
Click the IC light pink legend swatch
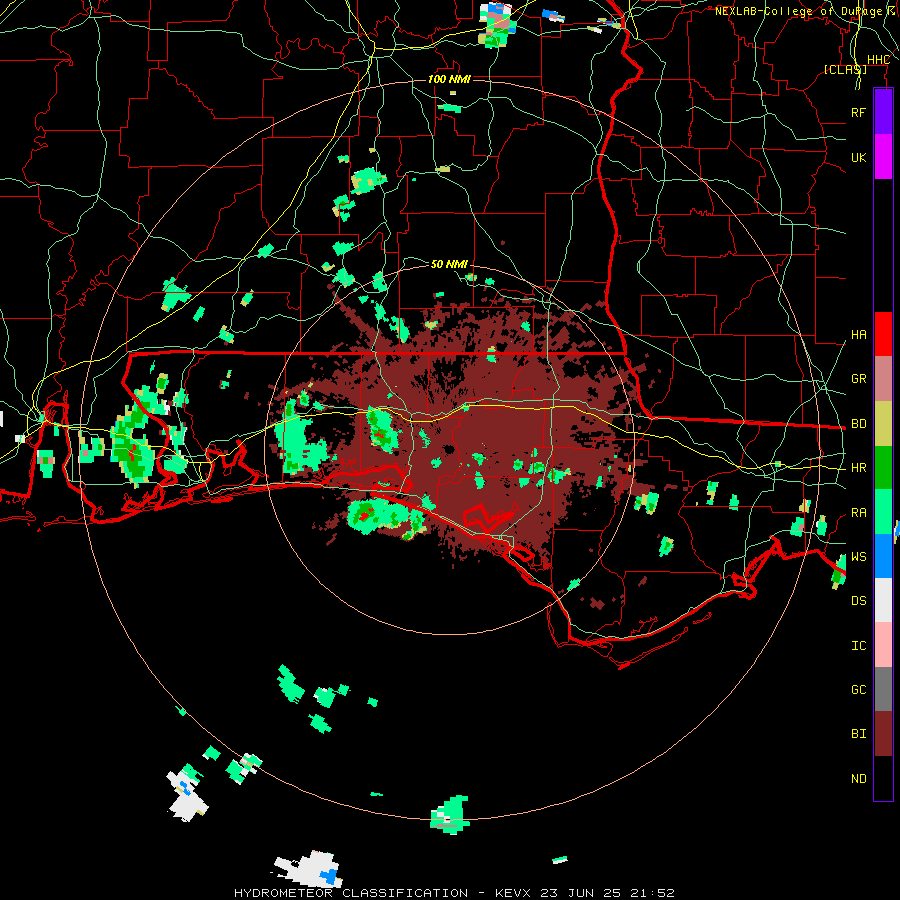(883, 645)
